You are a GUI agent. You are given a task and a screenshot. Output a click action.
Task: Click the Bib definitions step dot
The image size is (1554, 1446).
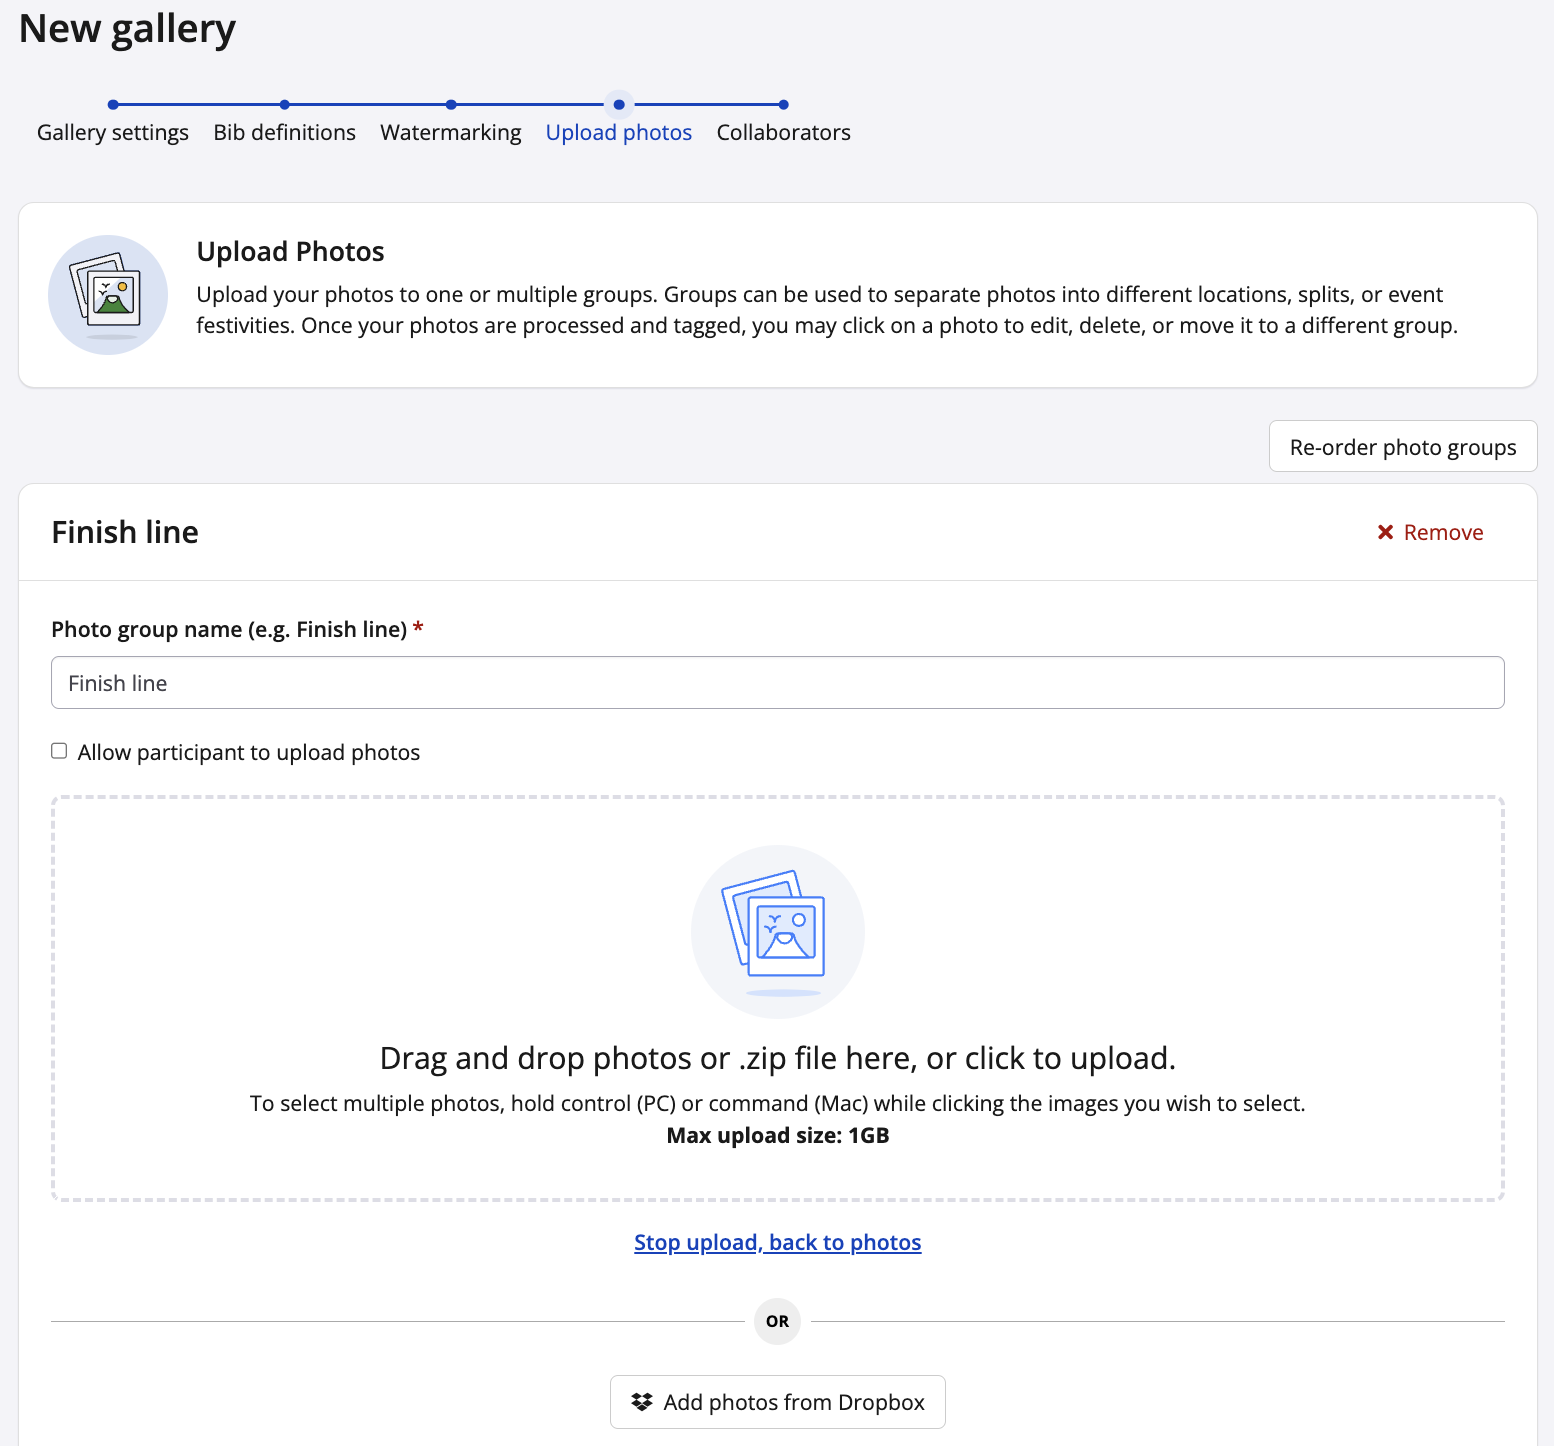point(285,104)
